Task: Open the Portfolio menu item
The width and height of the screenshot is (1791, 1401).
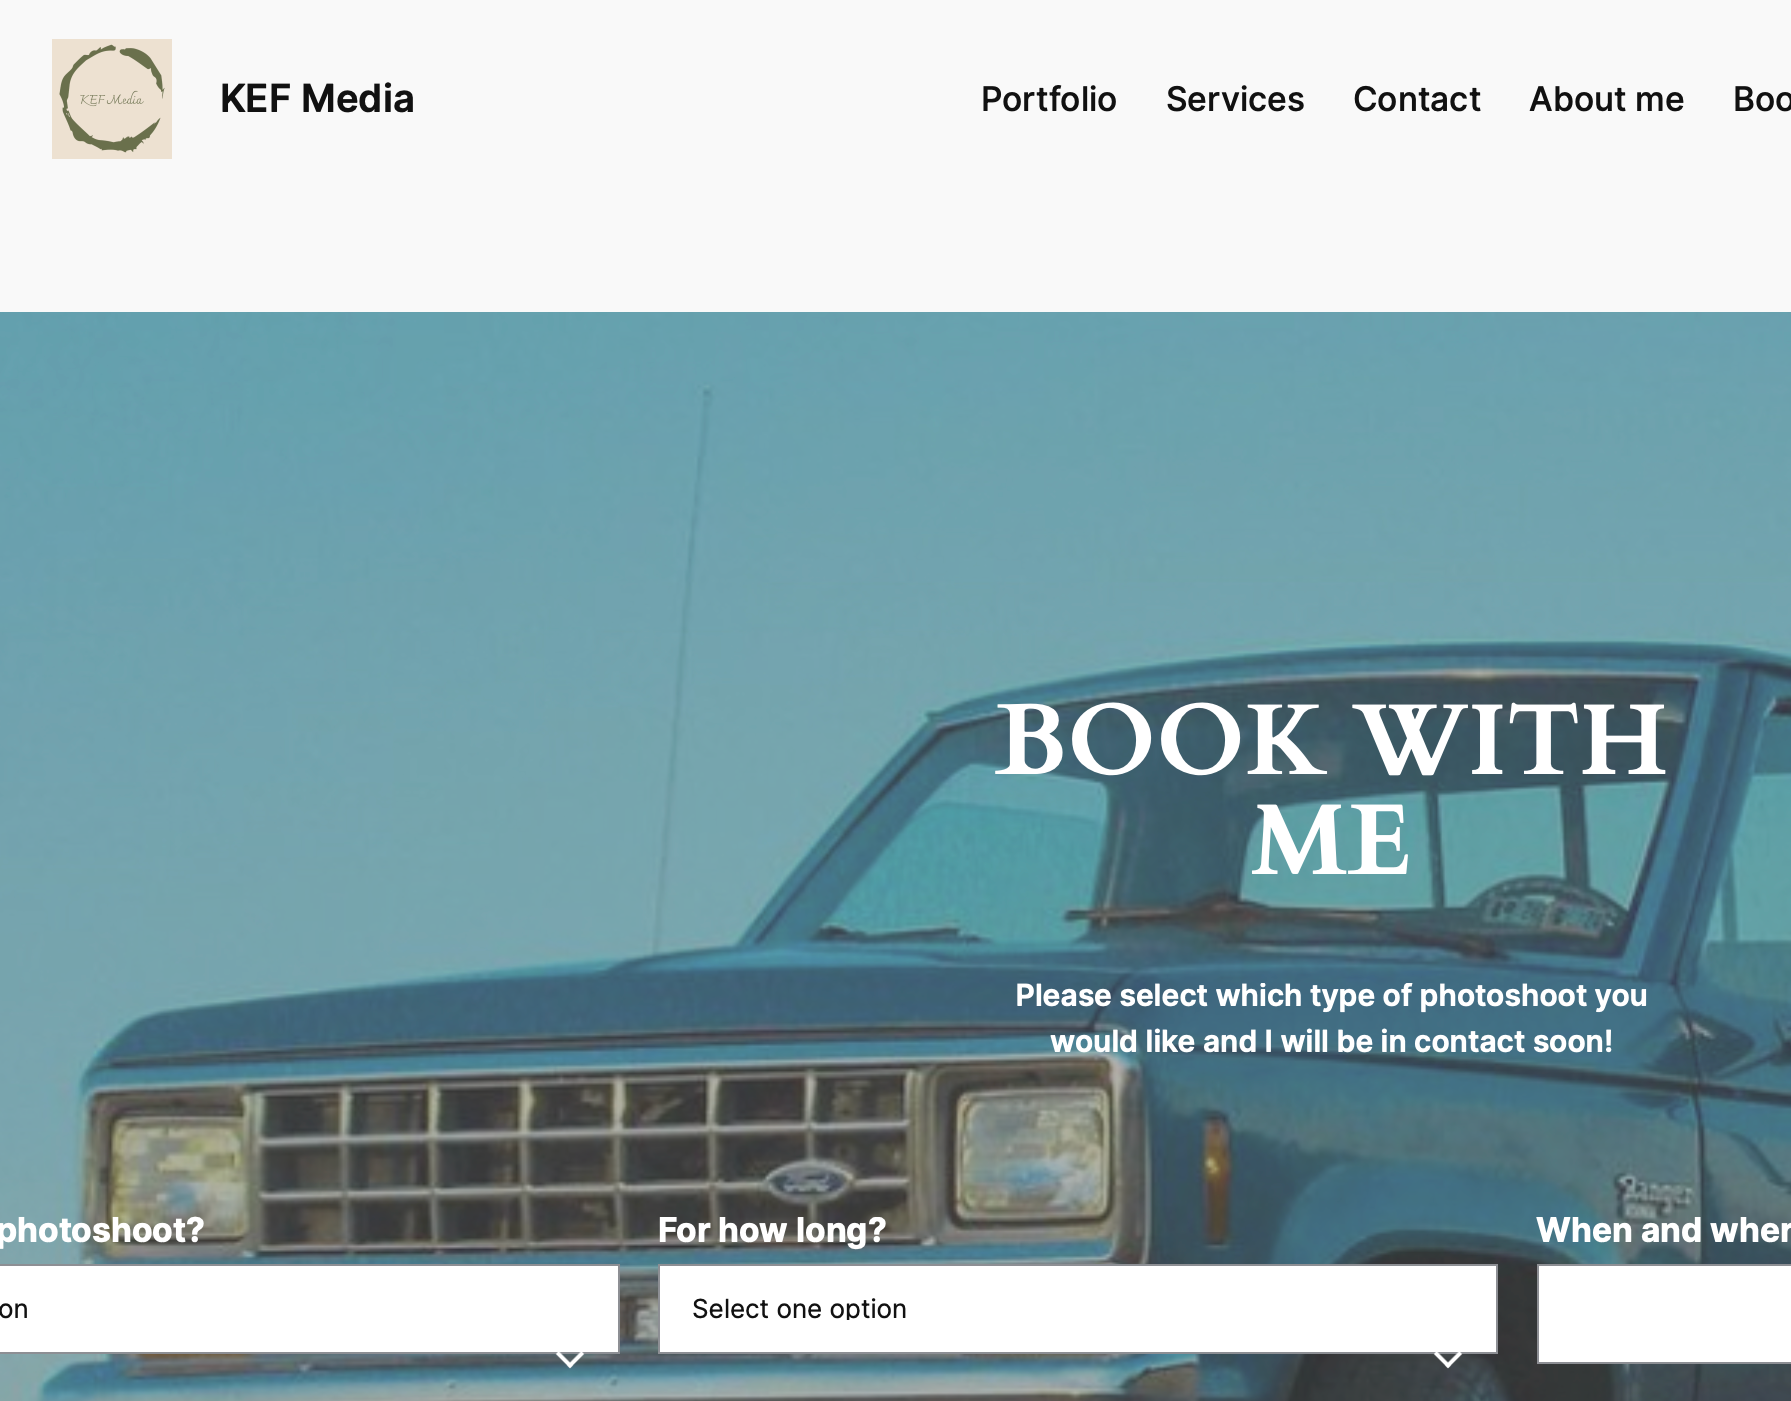Action: 1048,99
